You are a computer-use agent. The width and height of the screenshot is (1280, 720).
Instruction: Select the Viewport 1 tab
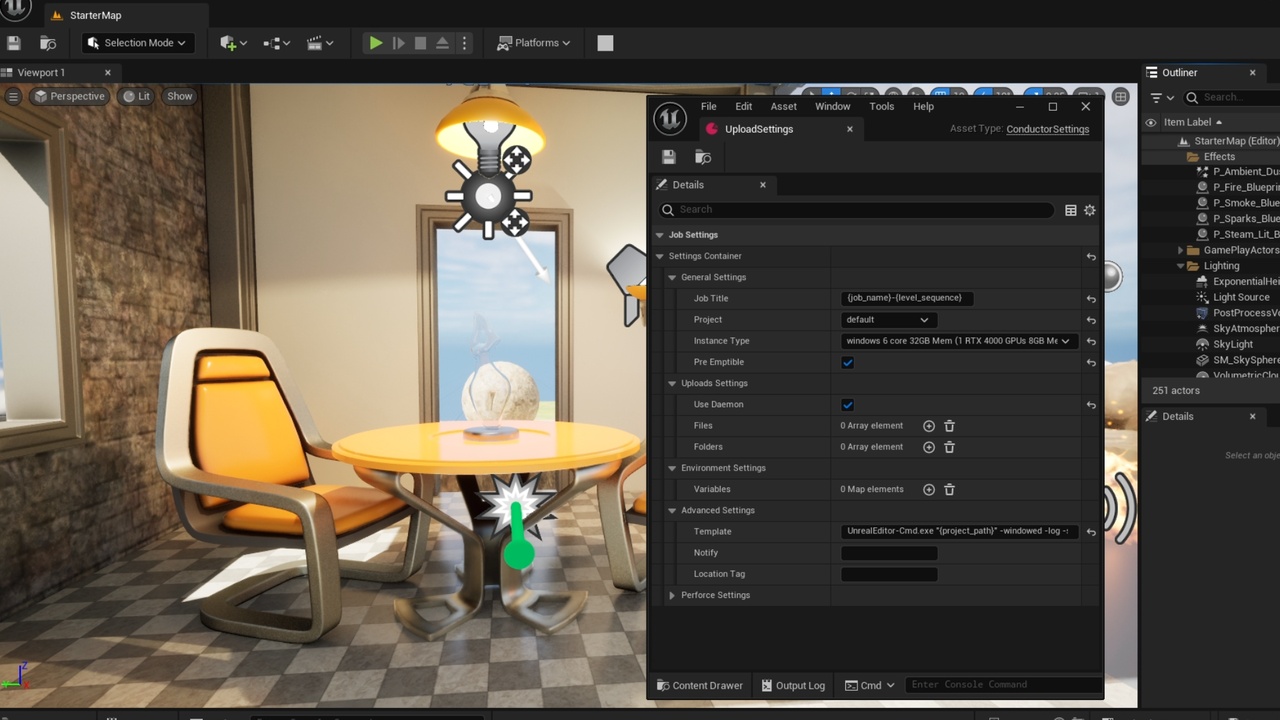click(x=40, y=72)
